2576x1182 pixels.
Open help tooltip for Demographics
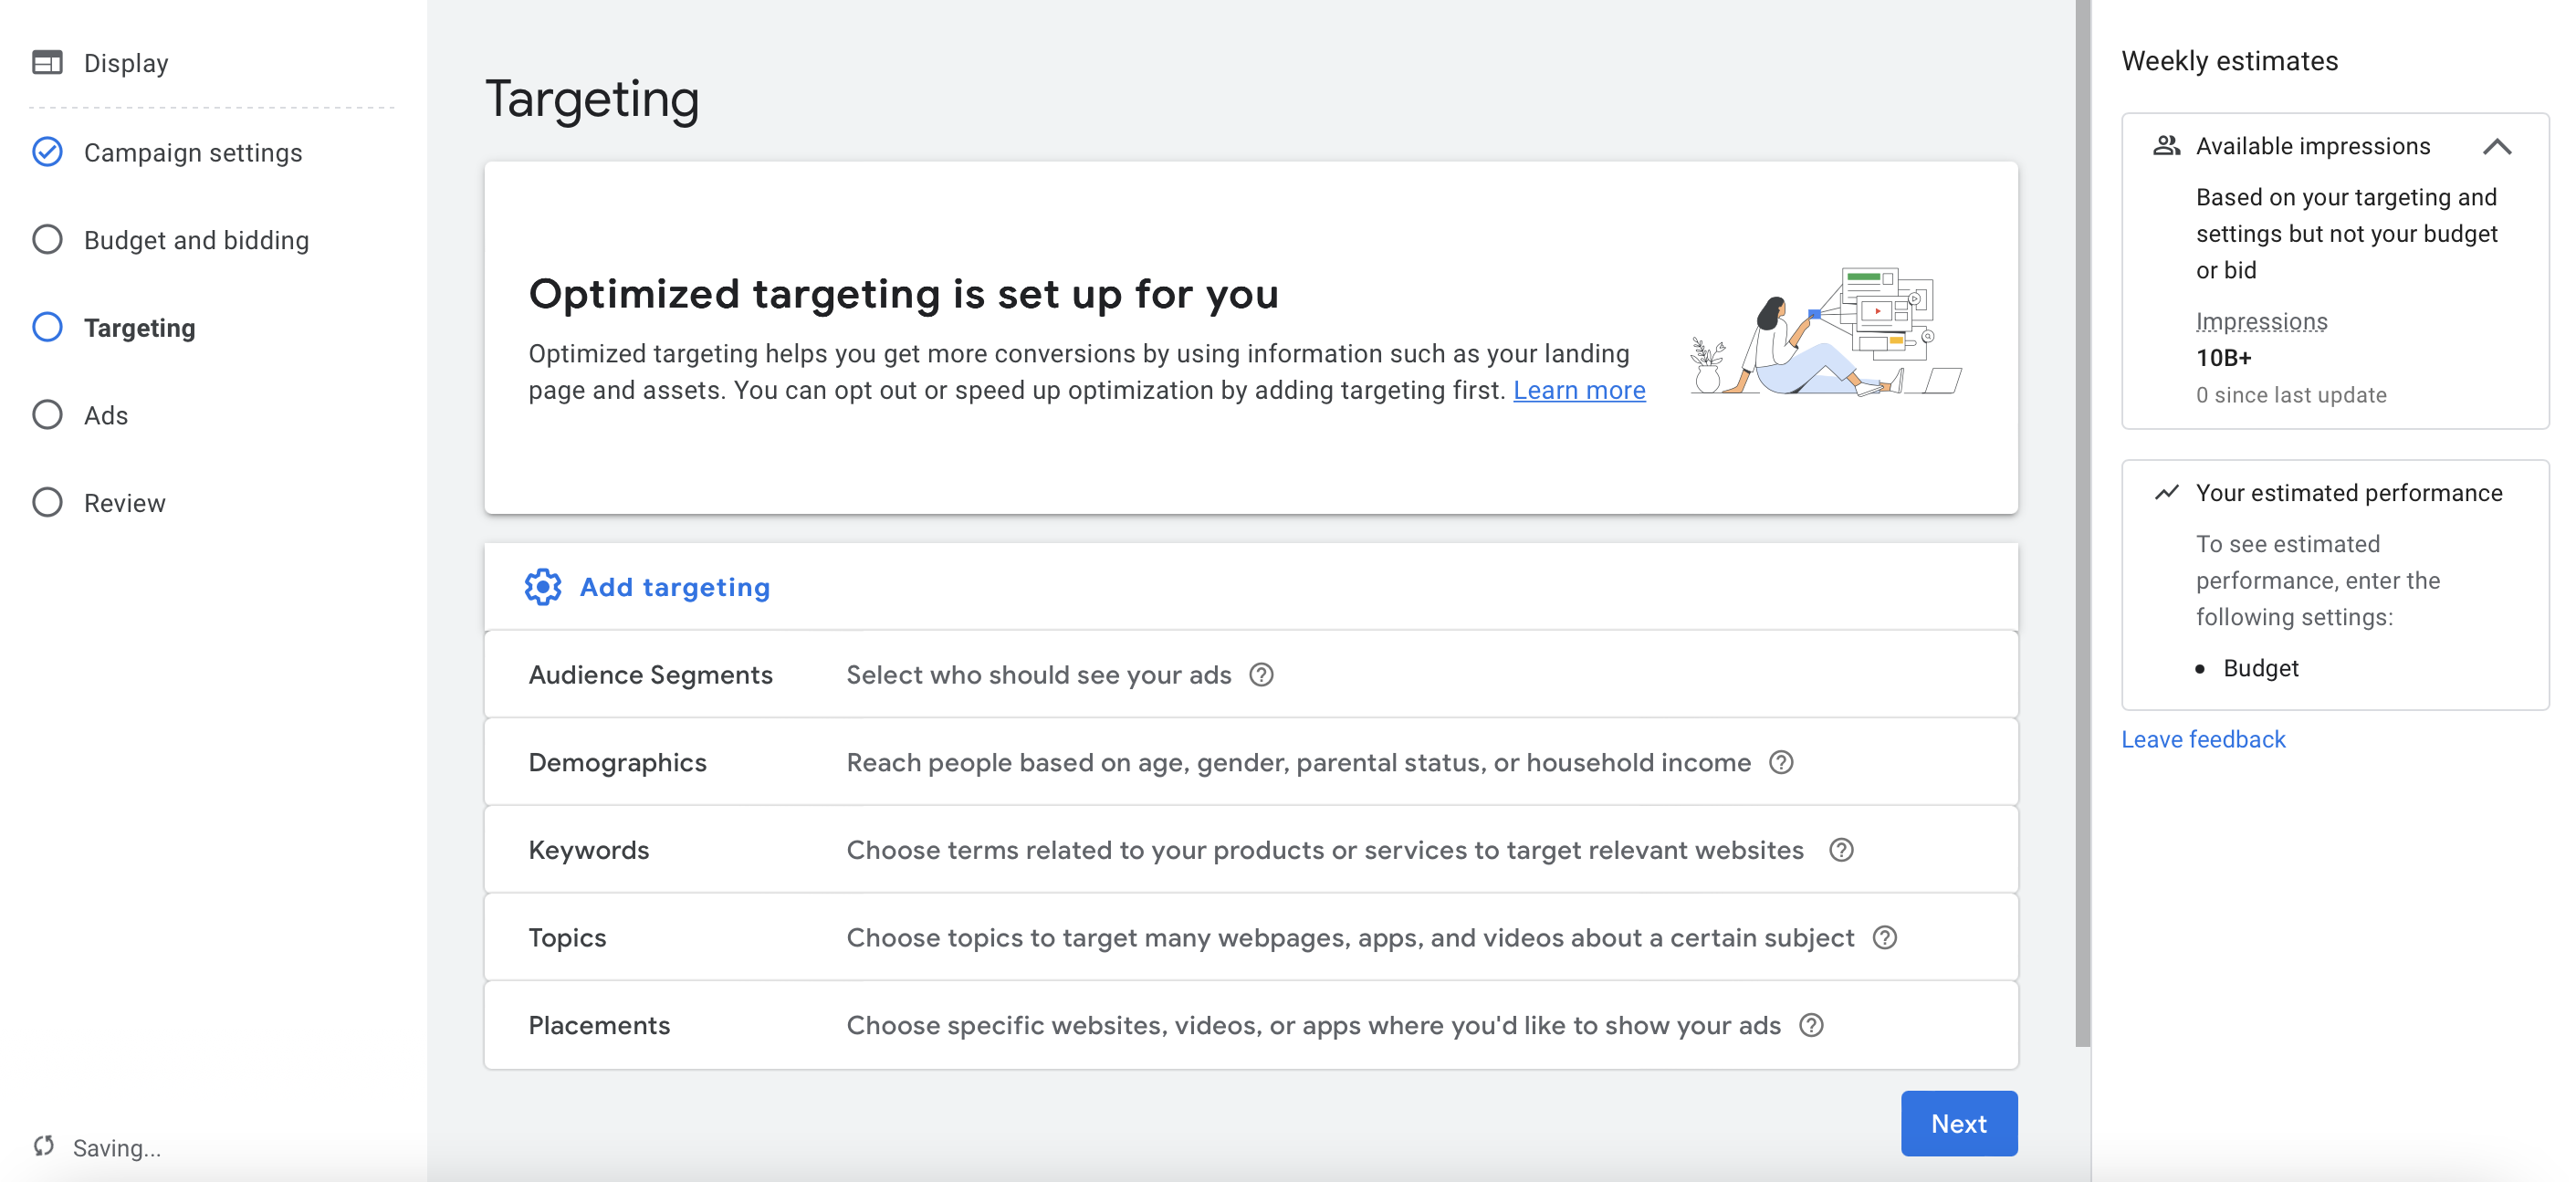[x=1781, y=763]
